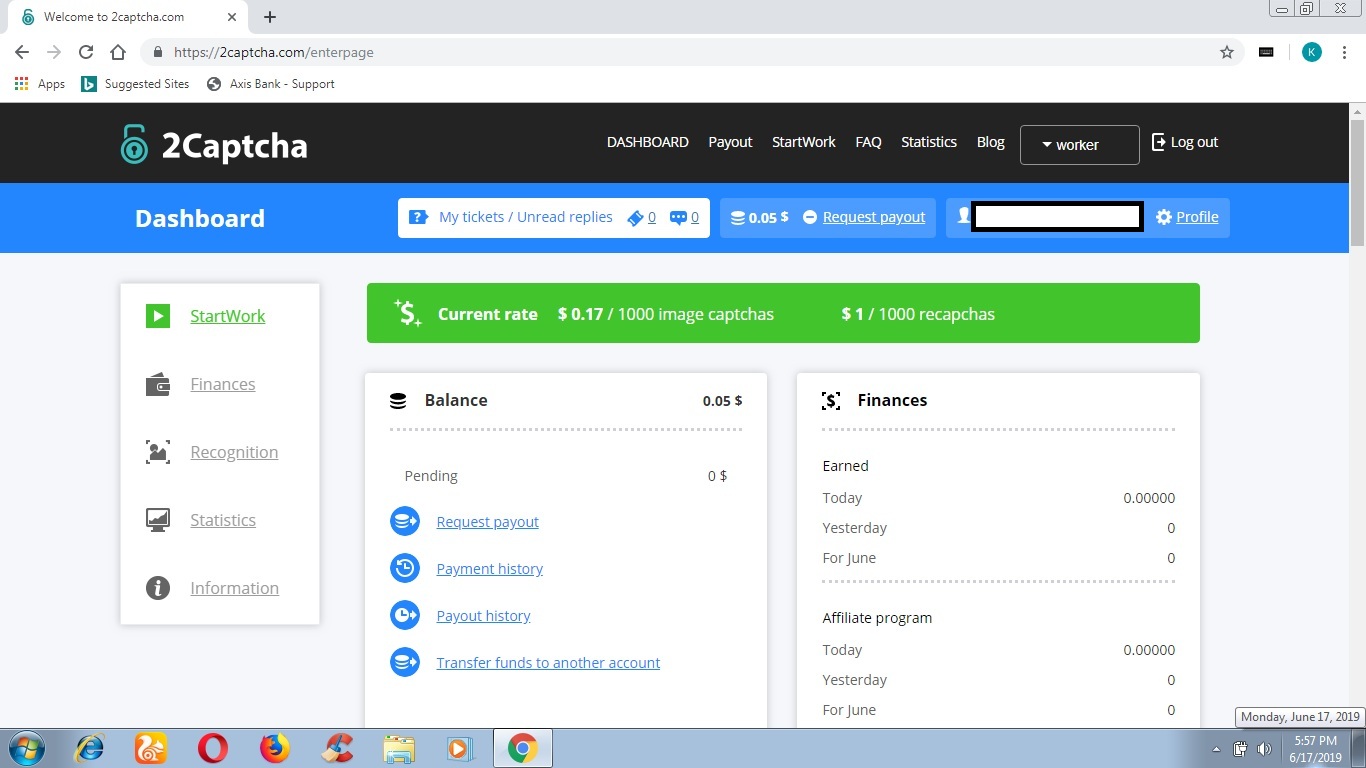Open StartWork in top navigation
This screenshot has width=1366, height=768.
pos(804,142)
